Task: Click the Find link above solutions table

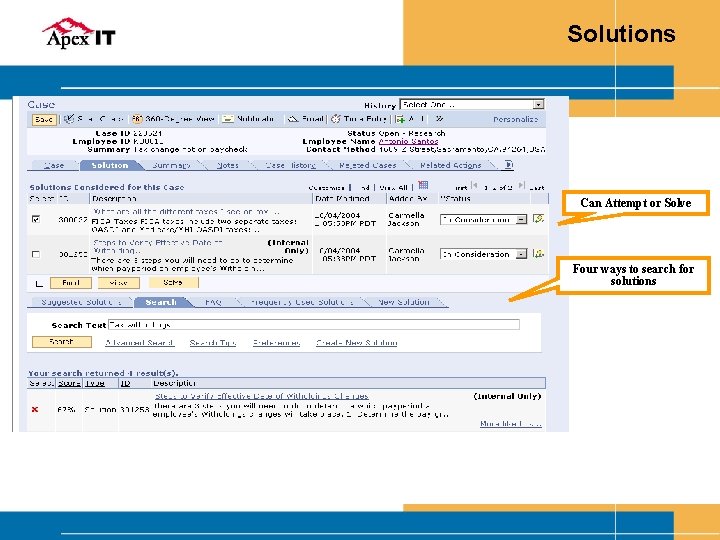Action: pyautogui.click(x=365, y=187)
